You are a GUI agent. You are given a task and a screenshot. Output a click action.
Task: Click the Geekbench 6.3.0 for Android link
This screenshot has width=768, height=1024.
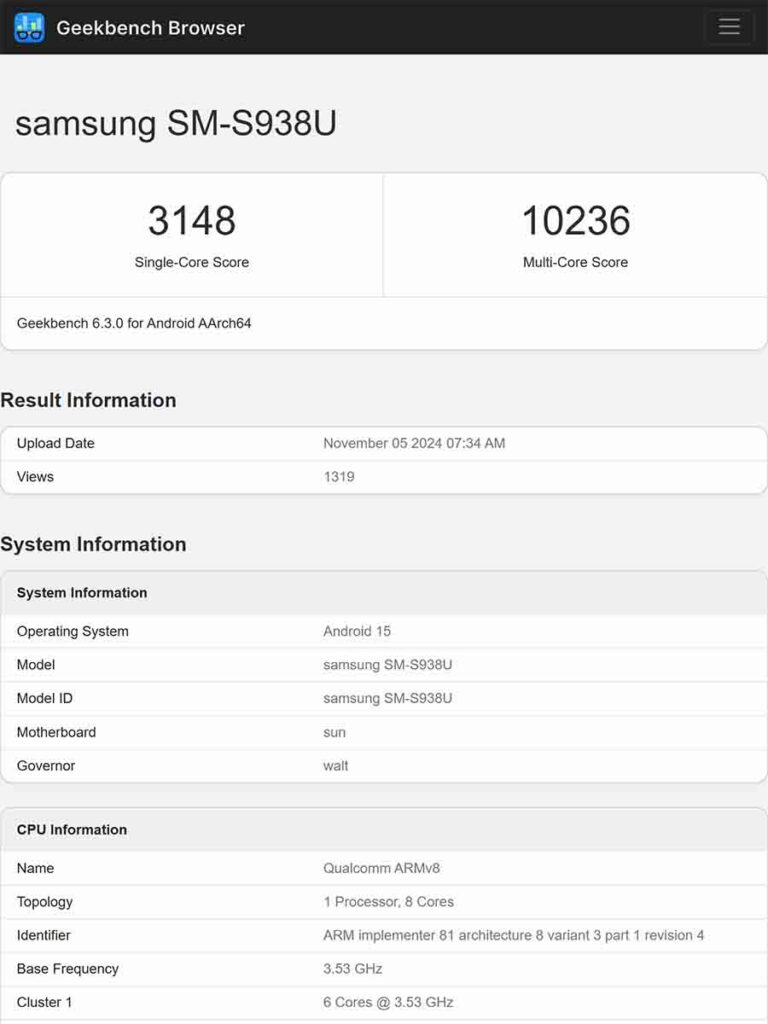[x=134, y=323]
